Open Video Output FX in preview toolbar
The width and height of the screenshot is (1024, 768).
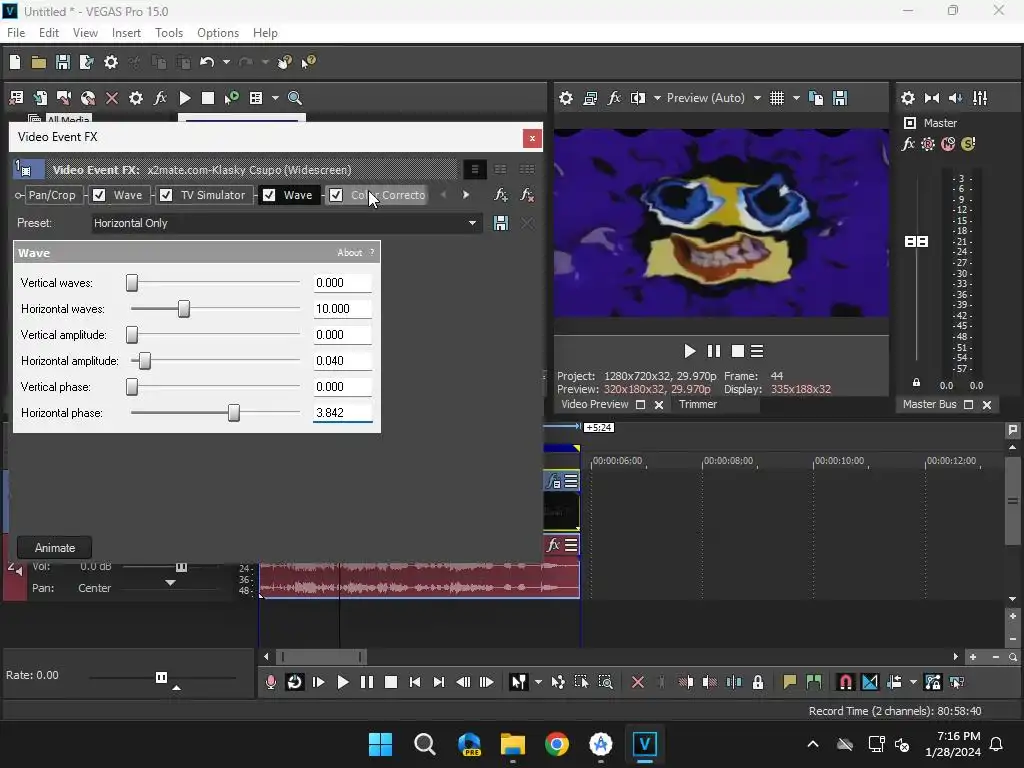point(614,98)
